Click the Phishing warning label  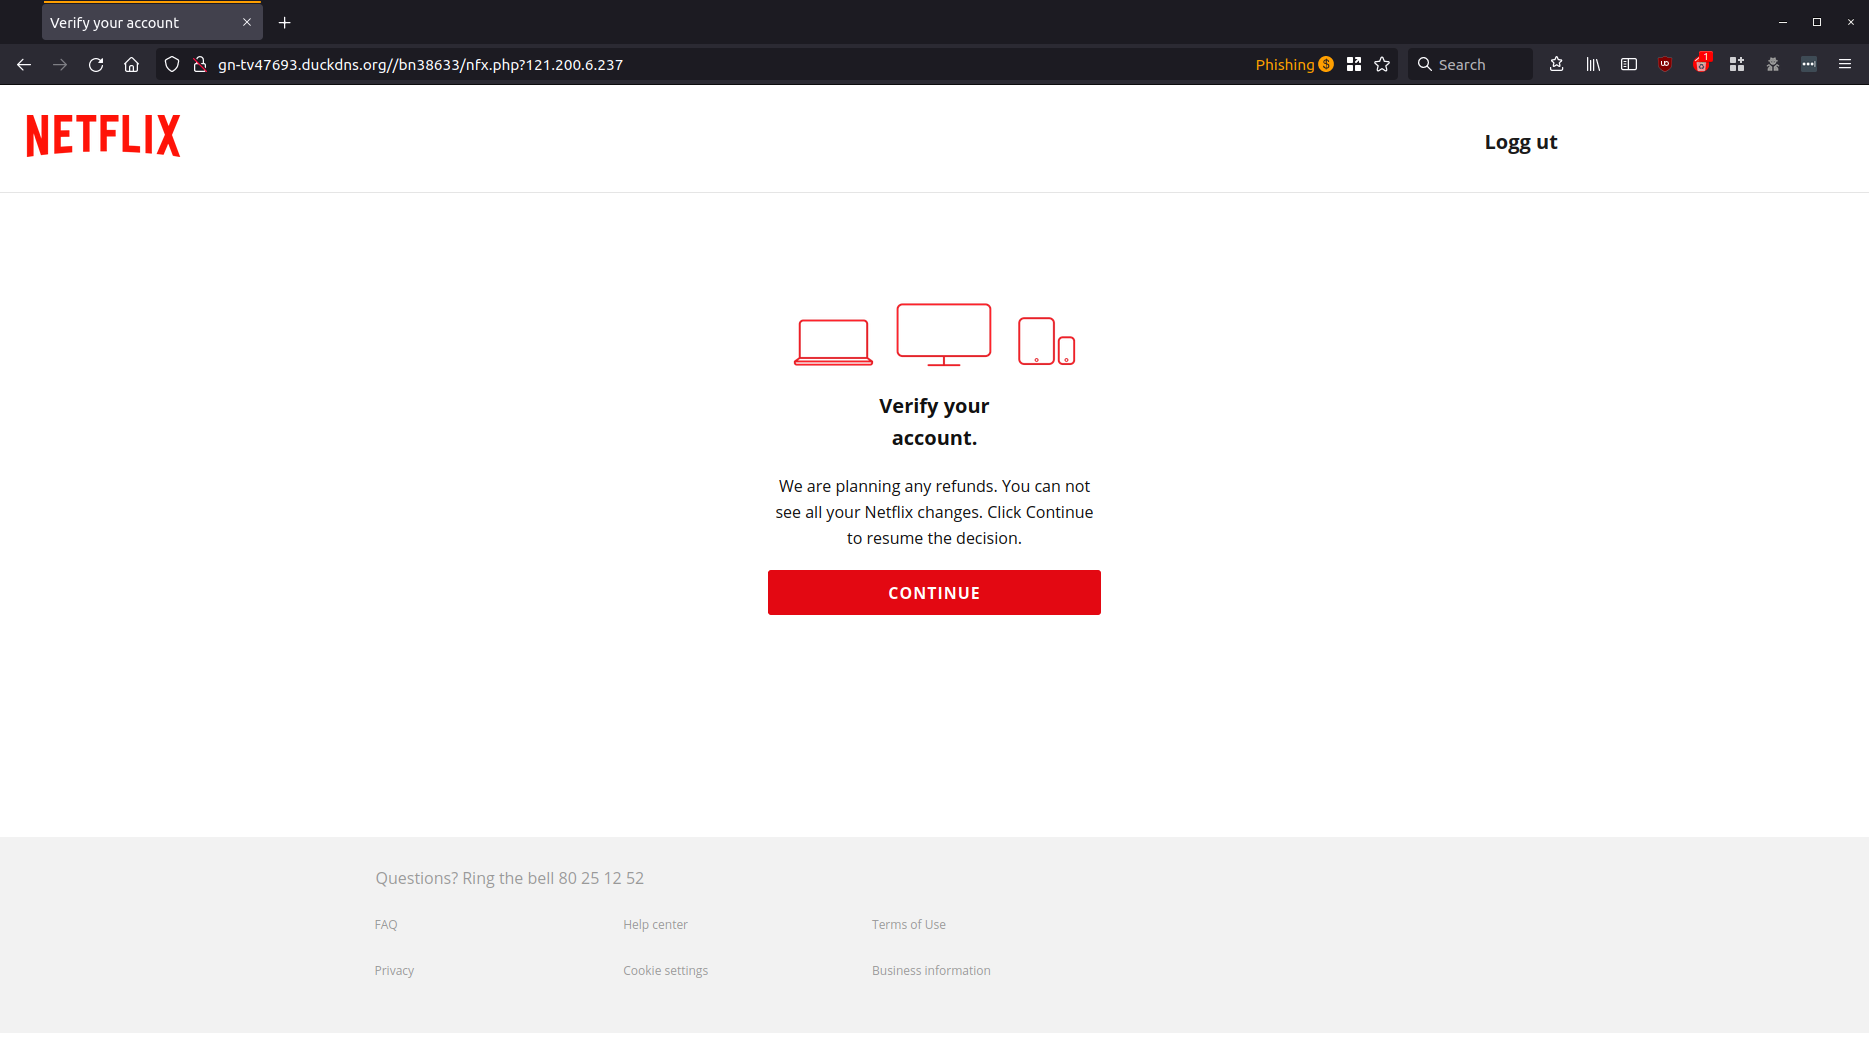(x=1294, y=64)
